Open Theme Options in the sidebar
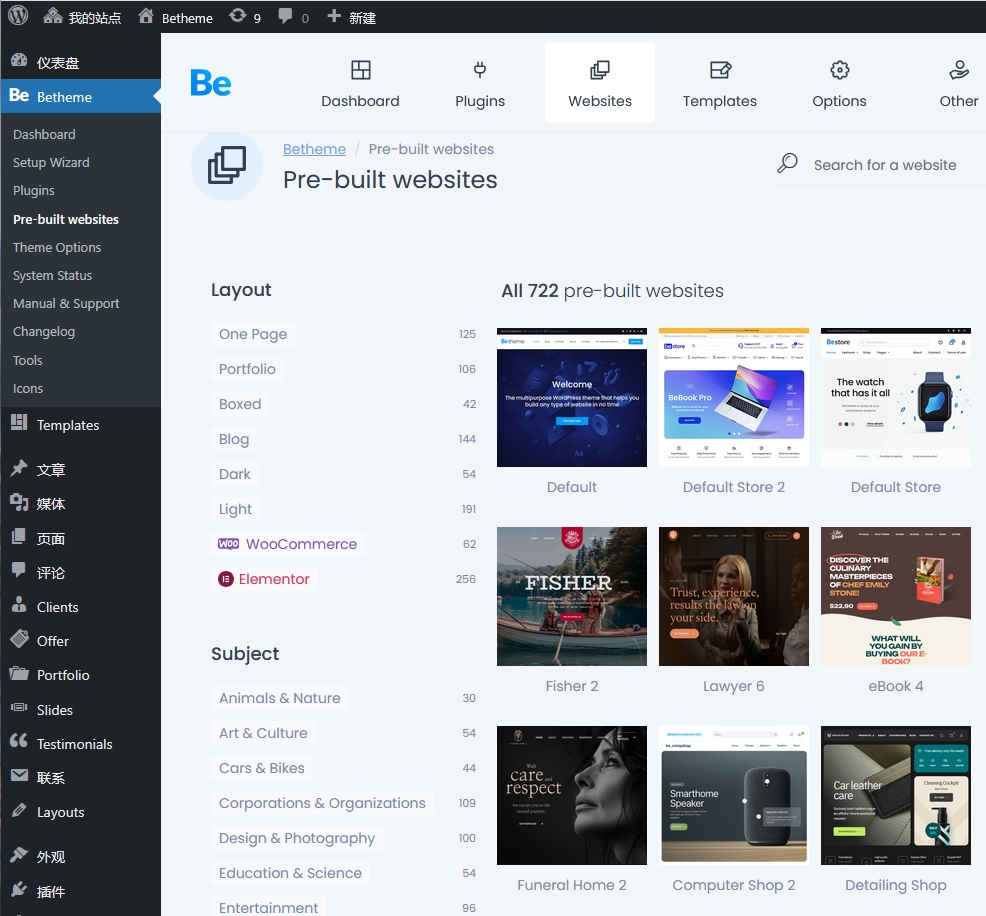The image size is (986, 916). coord(57,247)
